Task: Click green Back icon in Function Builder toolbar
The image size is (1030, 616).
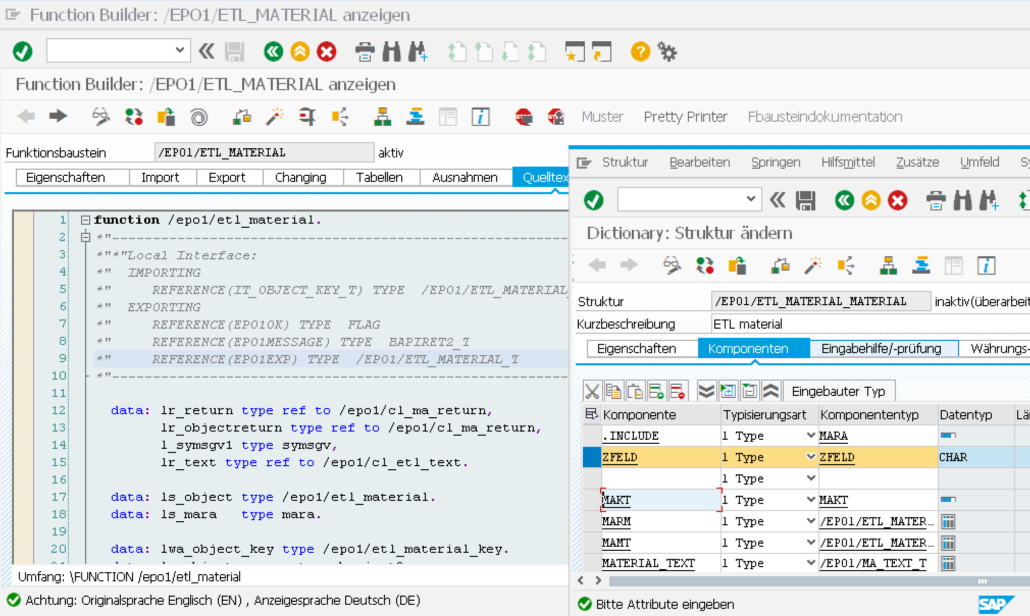Action: click(273, 51)
